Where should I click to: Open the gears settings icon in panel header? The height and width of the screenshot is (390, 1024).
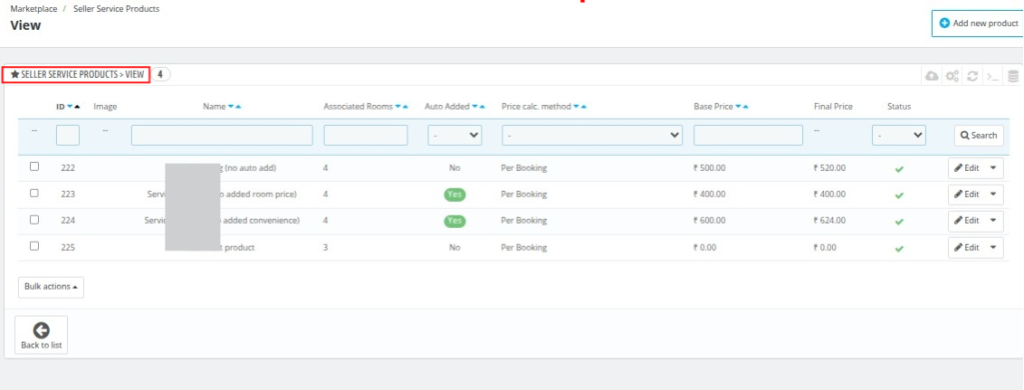click(953, 76)
